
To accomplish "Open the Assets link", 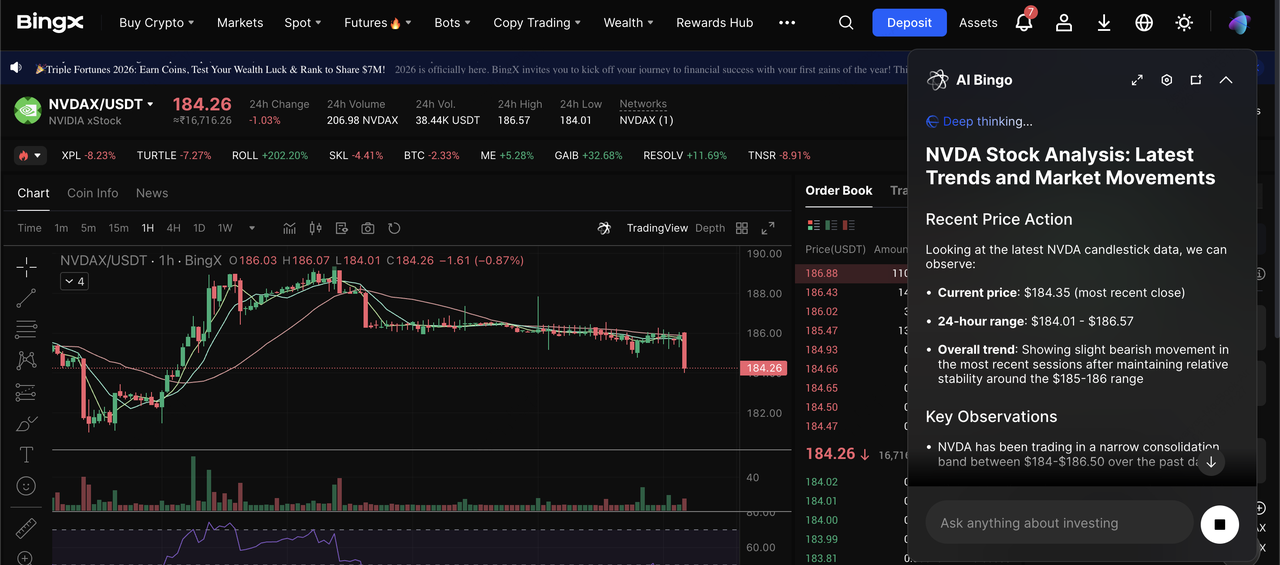I will coord(978,22).
